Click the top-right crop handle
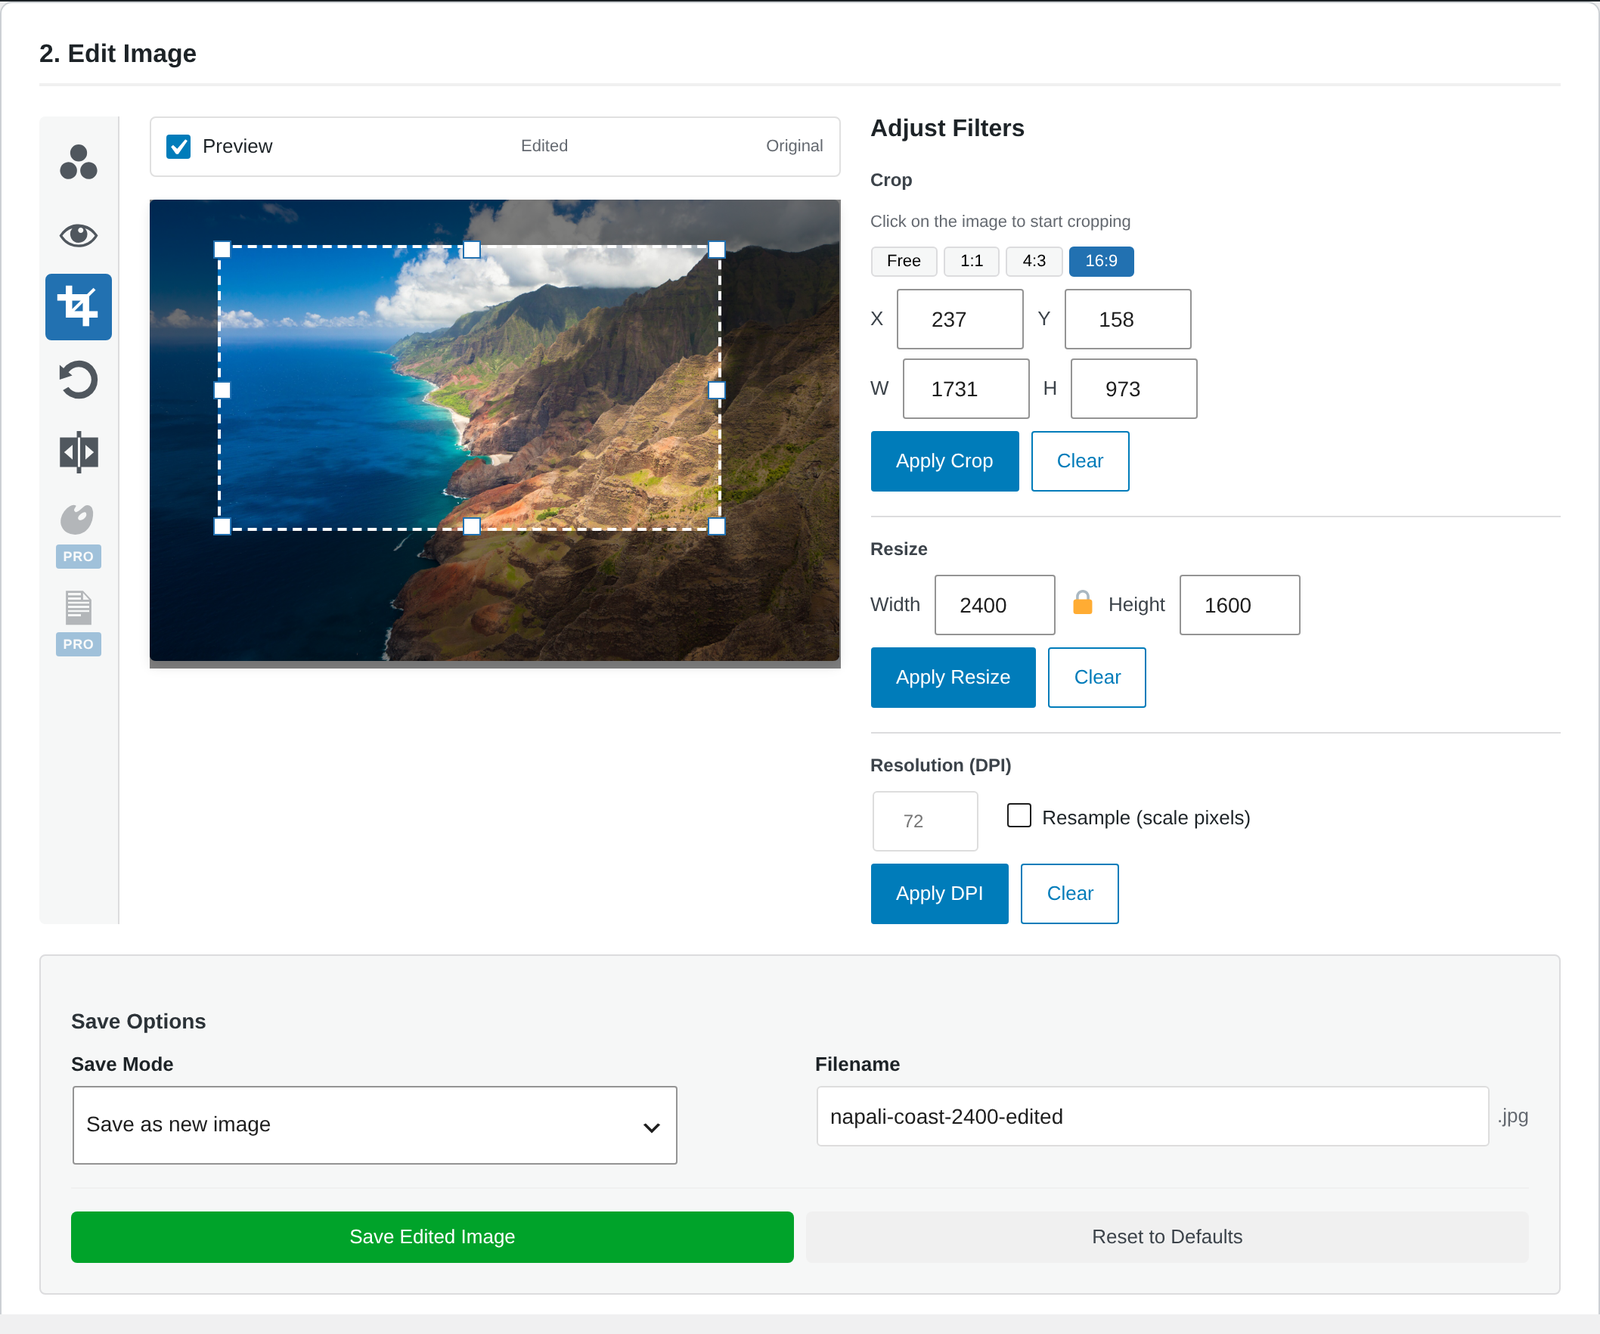 (717, 249)
